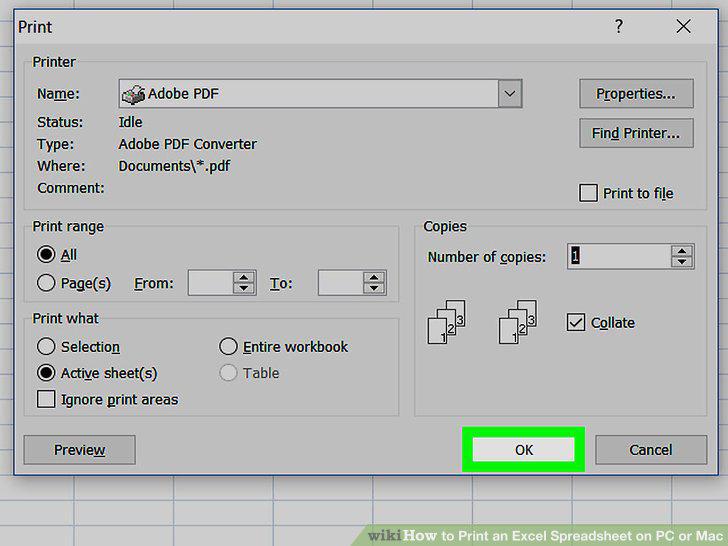Close the Print dialog with X

coord(683,26)
